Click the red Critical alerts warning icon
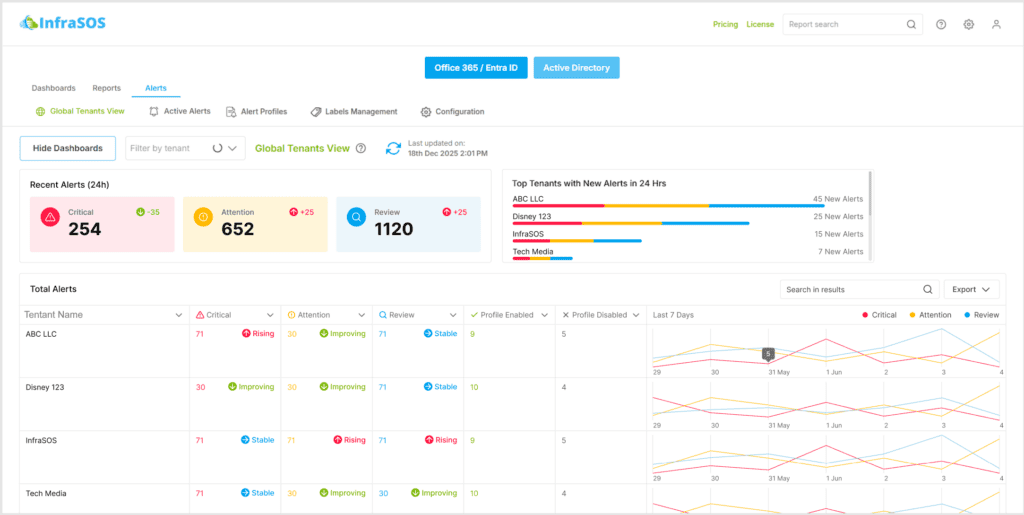Image resolution: width=1024 pixels, height=515 pixels. (x=50, y=216)
